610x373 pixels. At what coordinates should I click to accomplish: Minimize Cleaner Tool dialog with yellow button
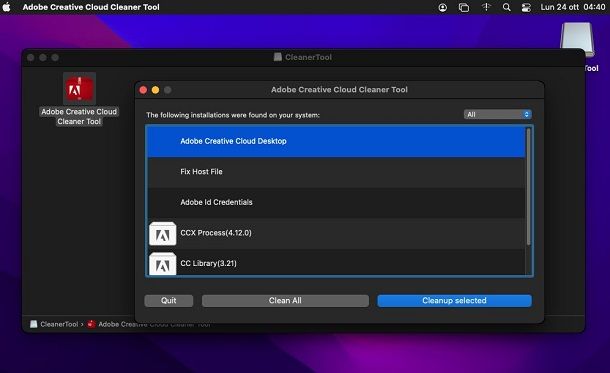point(155,90)
